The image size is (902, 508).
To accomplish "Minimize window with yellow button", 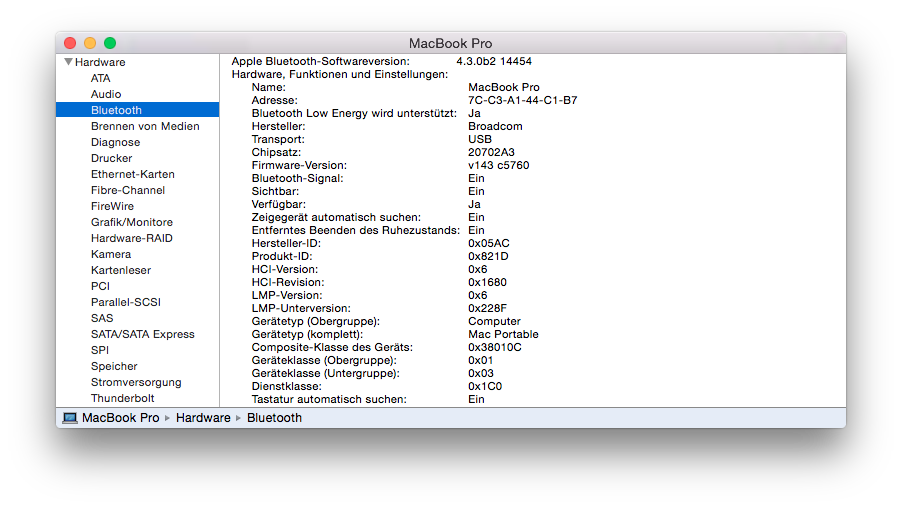I will [x=90, y=43].
